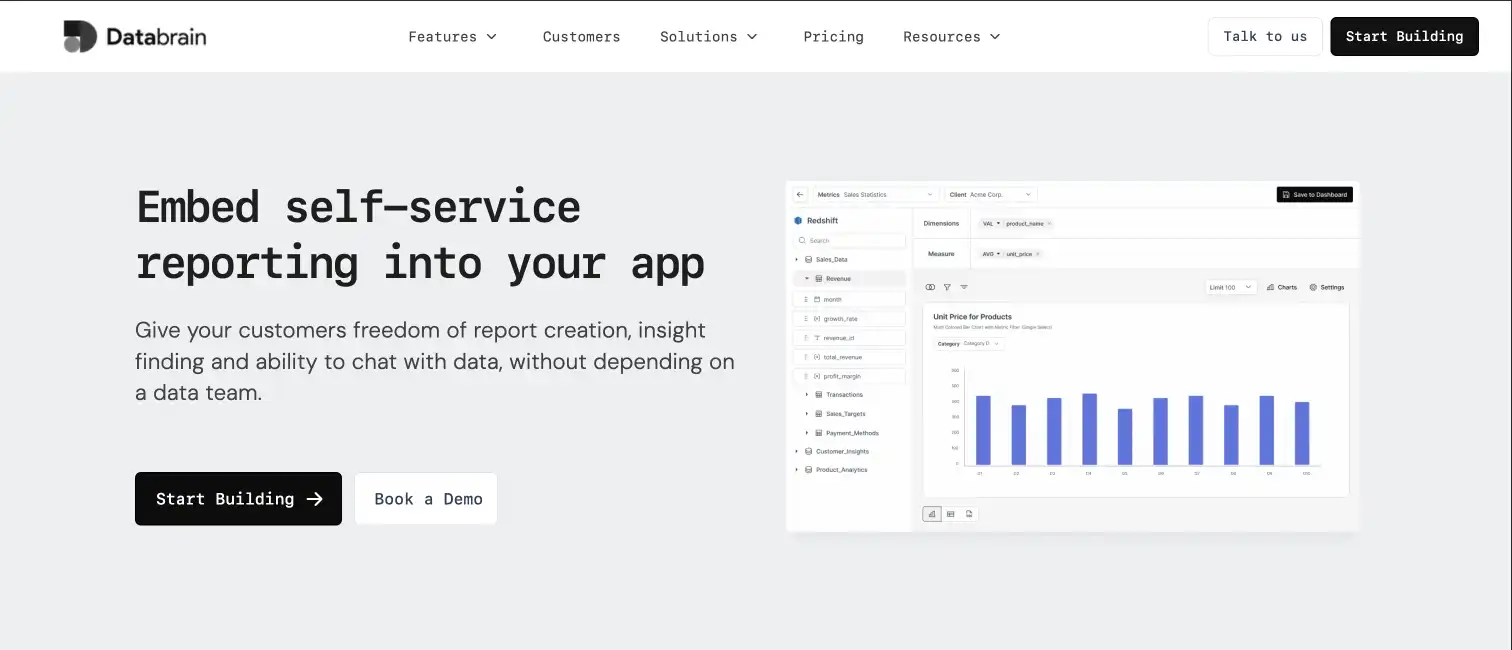
Task: Remove the unit_price measure chip
Action: tap(1037, 254)
